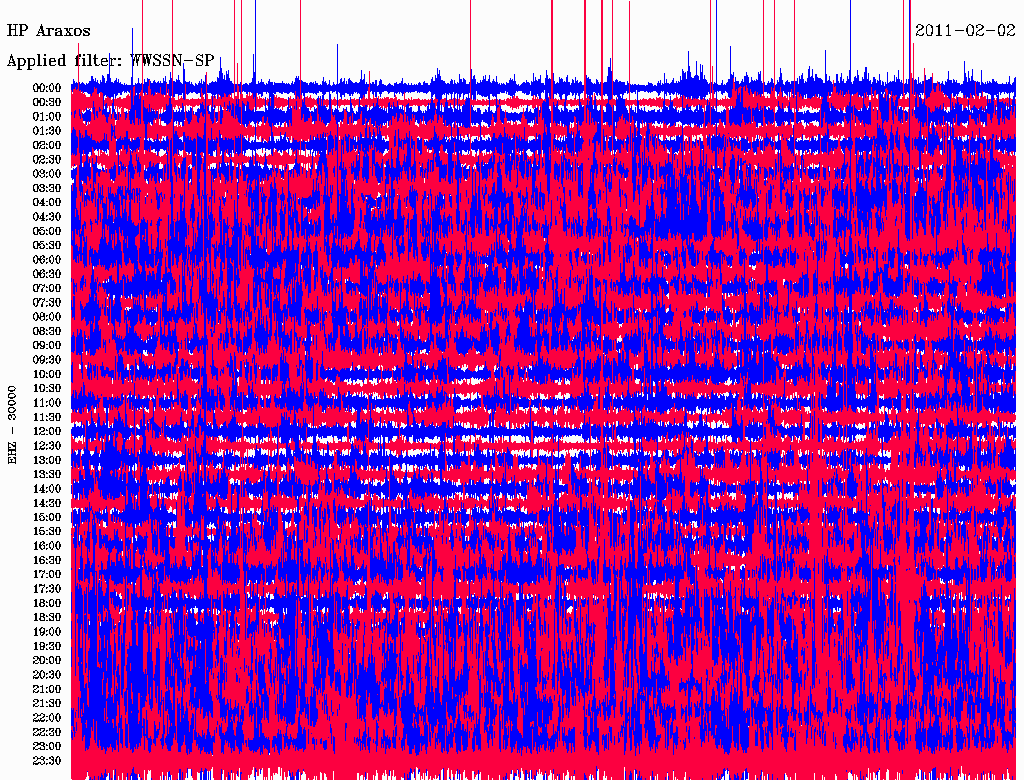The image size is (1024, 780).
Task: Select the 14:30 time label
Action: click(47, 503)
